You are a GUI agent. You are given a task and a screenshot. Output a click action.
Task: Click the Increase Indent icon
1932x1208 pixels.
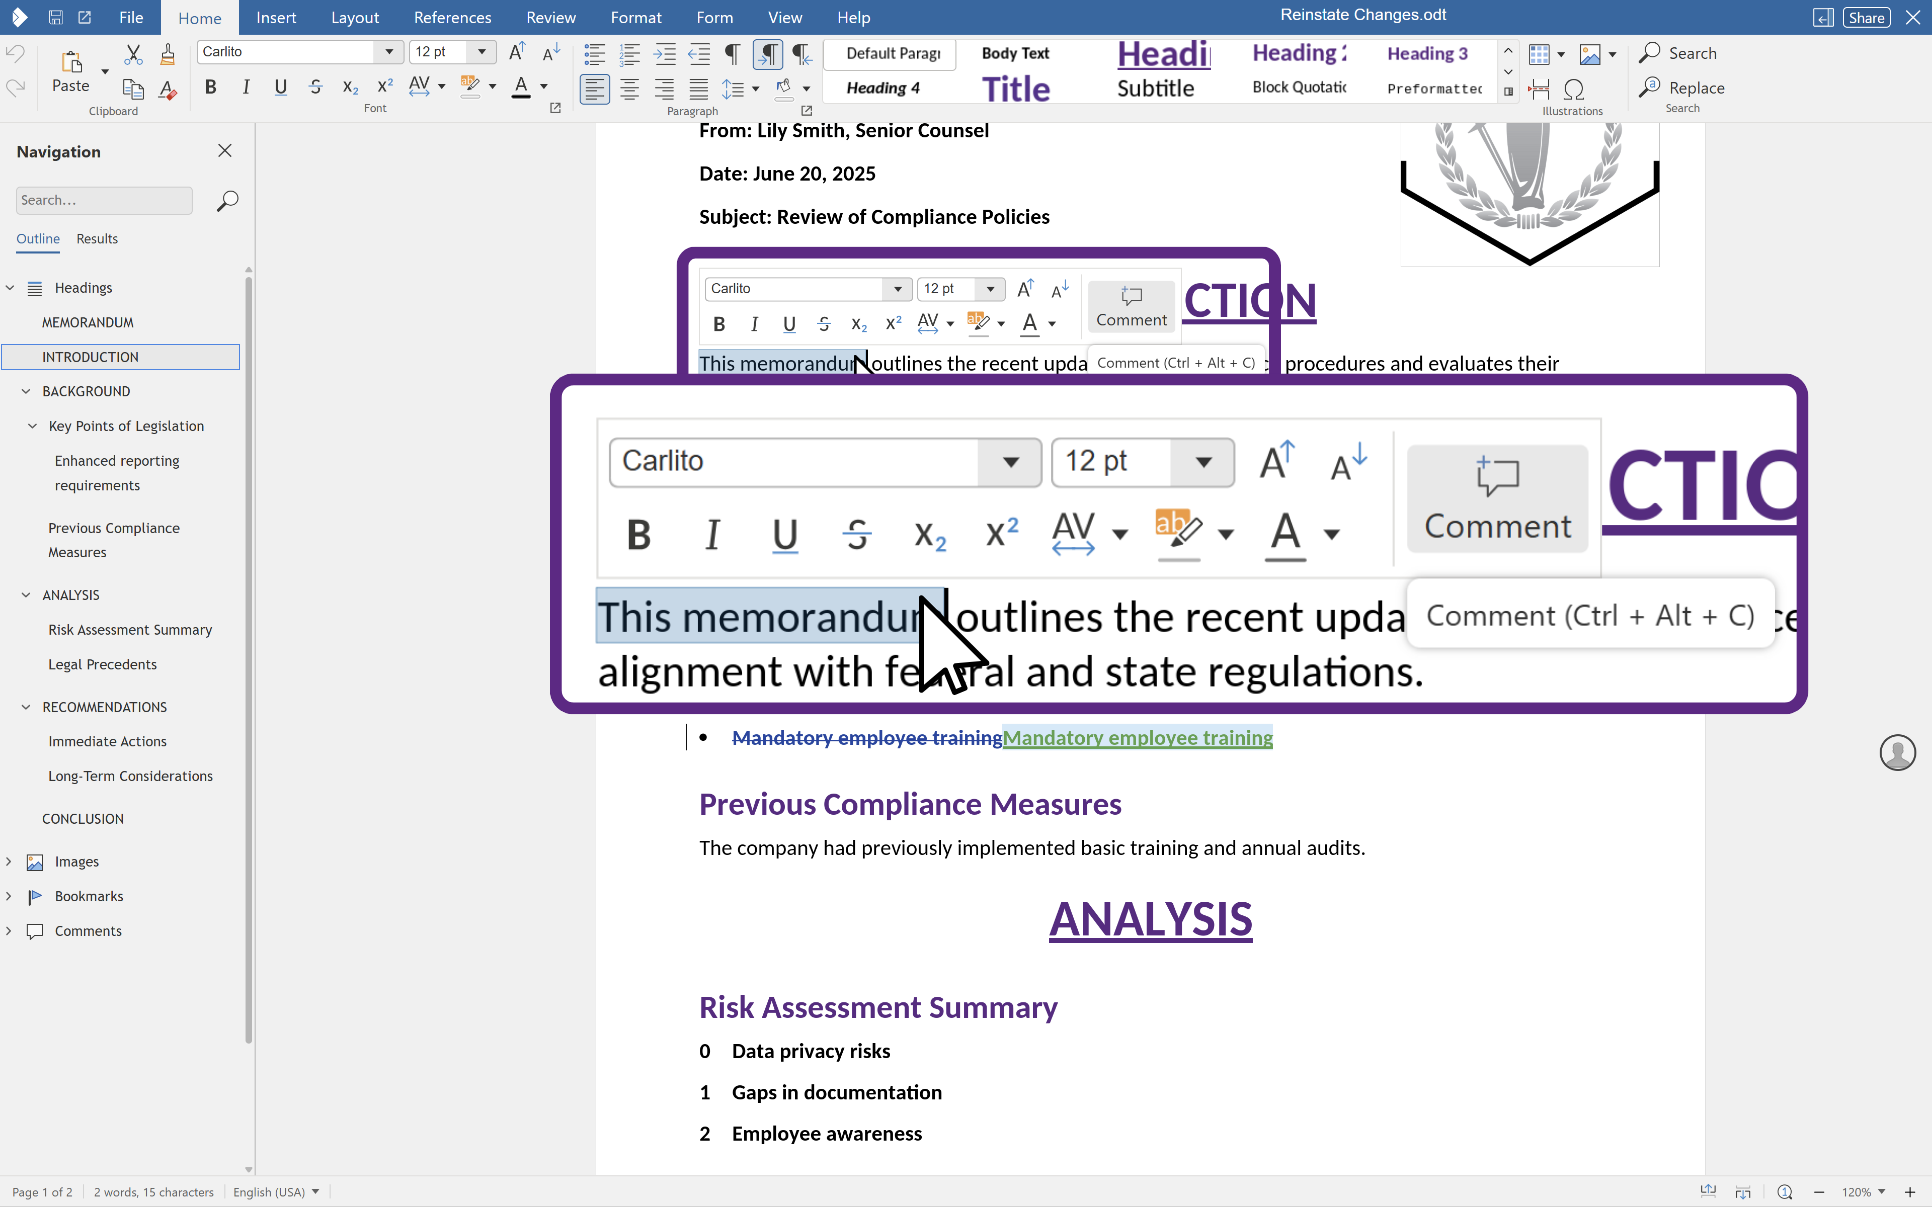click(664, 54)
